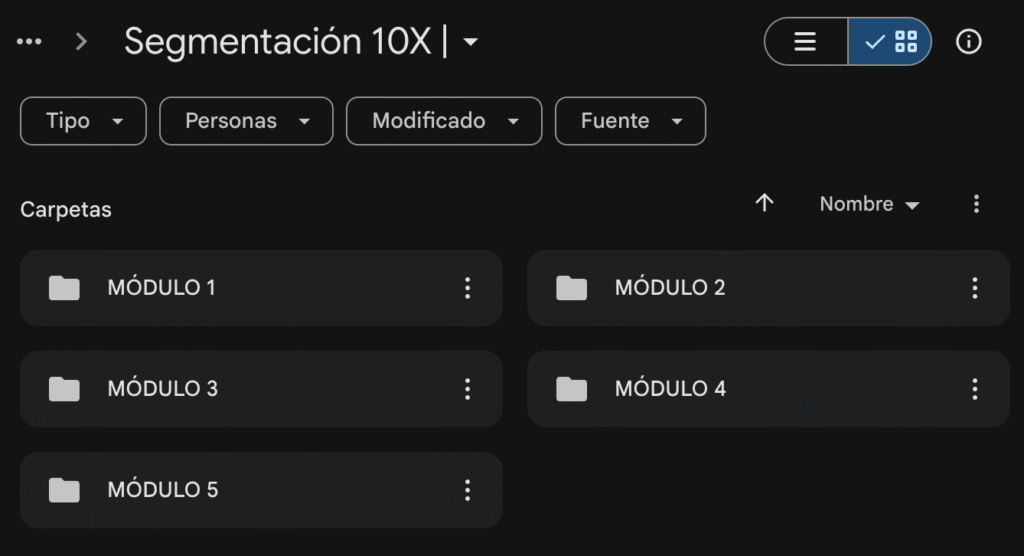Open more options for MÓDULO 5
The width and height of the screenshot is (1024, 556).
coord(467,490)
